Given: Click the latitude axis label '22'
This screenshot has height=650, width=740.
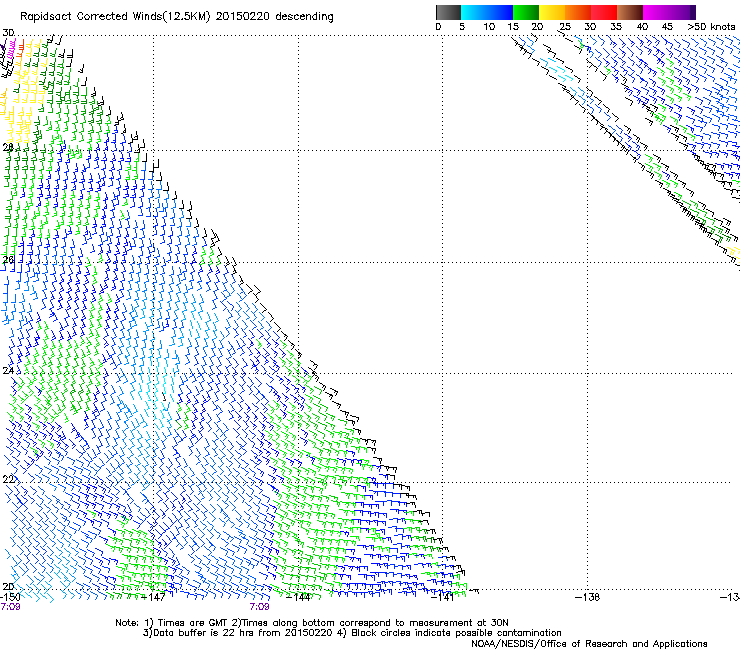Looking at the screenshot, I should (8, 480).
